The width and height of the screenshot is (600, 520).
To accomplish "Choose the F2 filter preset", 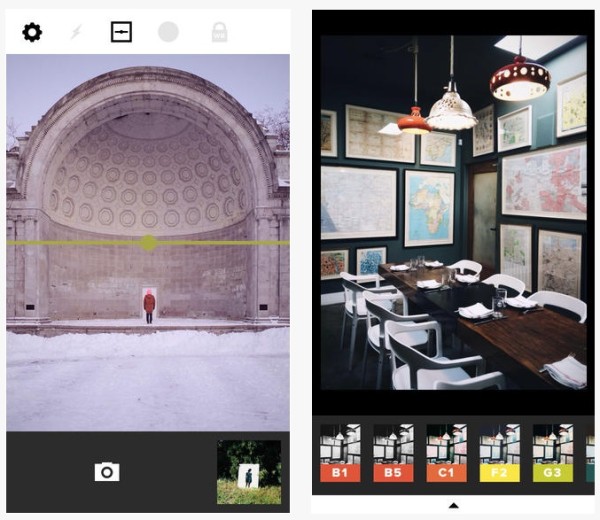I will click(x=500, y=453).
